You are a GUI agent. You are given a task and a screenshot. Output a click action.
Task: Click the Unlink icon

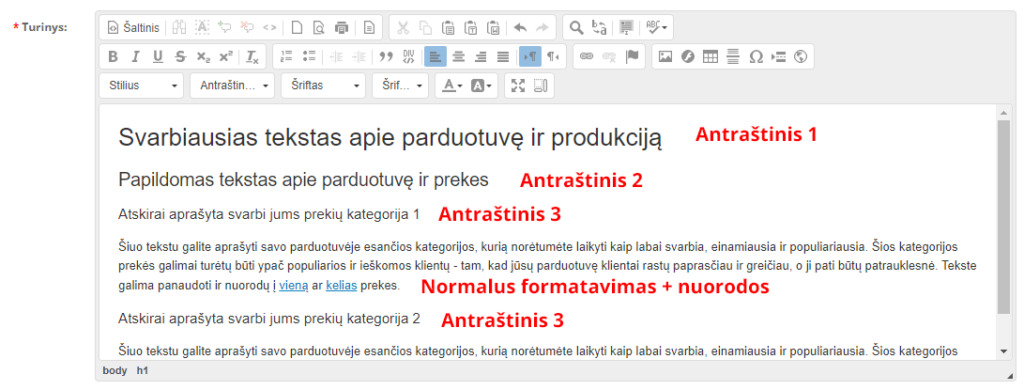(x=609, y=57)
